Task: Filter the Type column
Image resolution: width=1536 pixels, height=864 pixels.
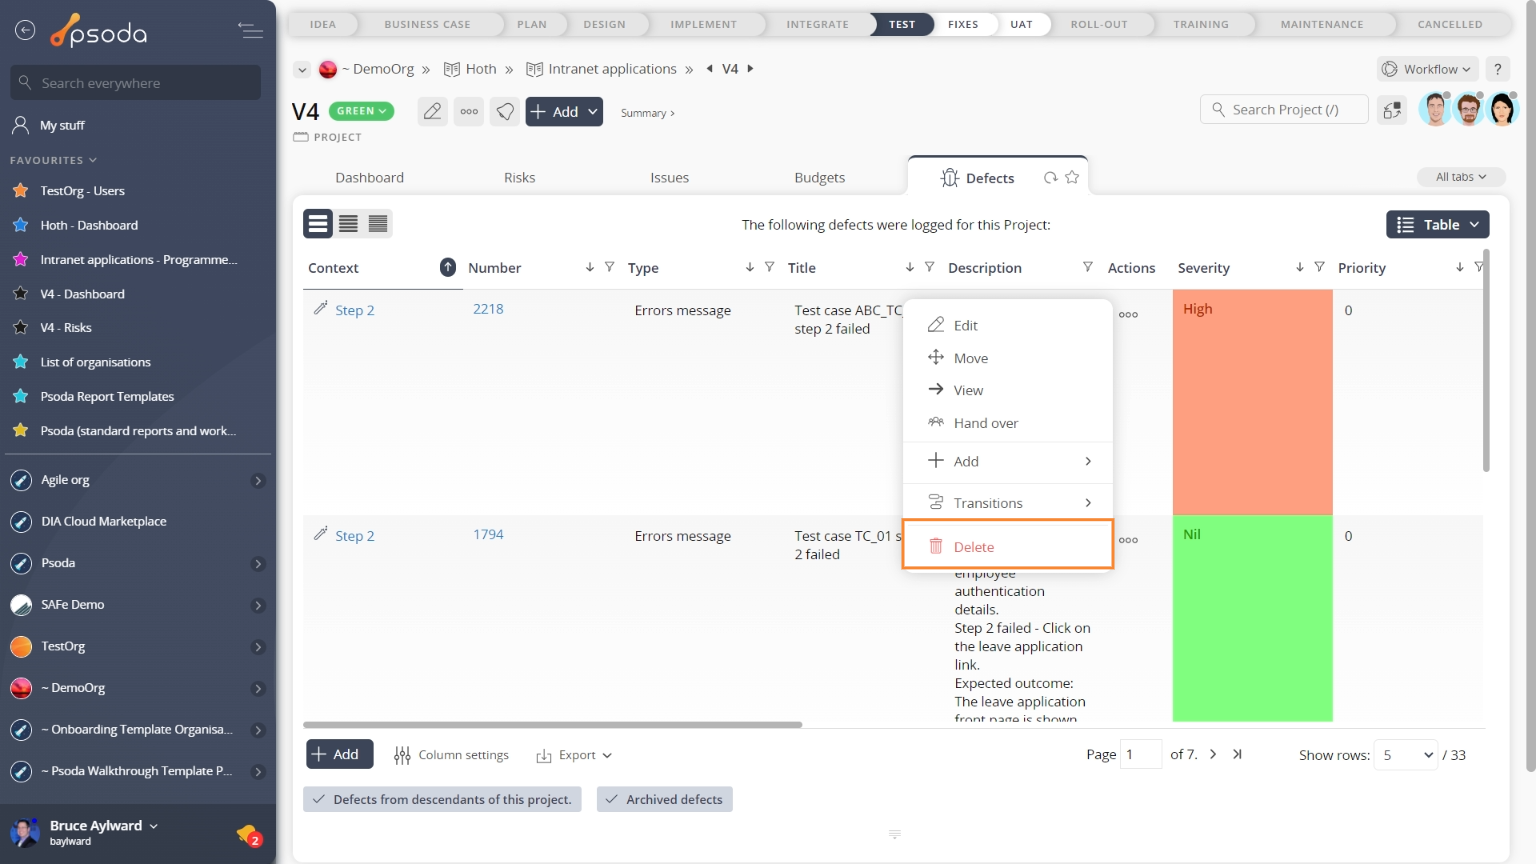Action: [x=769, y=267]
